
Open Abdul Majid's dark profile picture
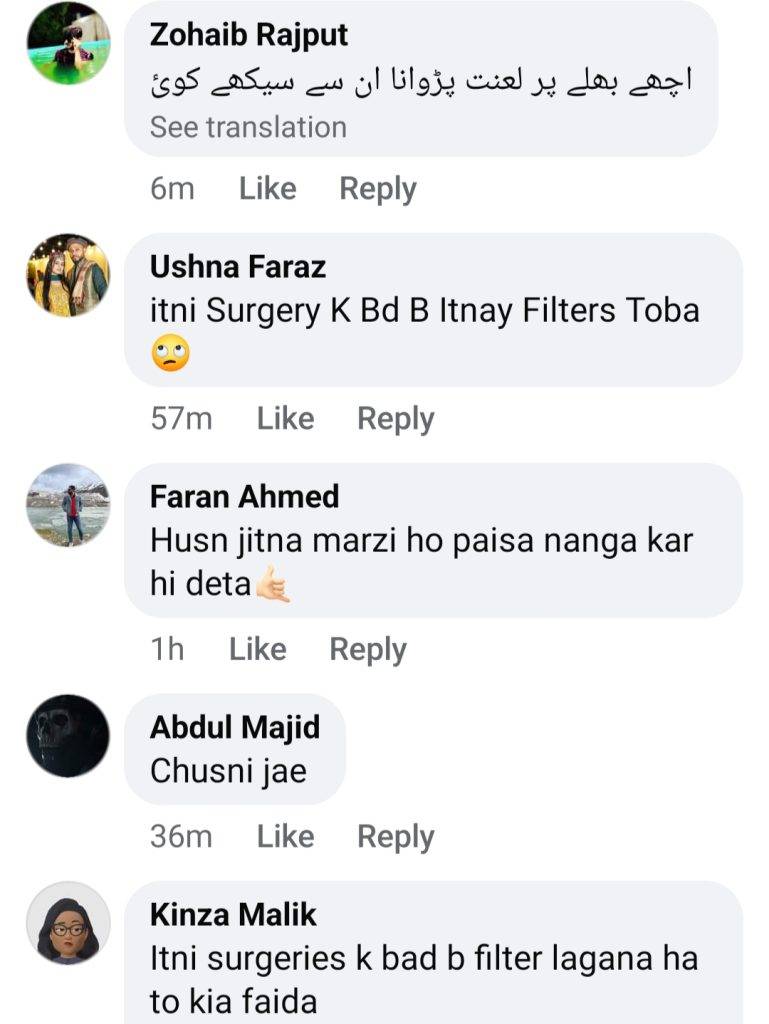pyautogui.click(x=68, y=735)
